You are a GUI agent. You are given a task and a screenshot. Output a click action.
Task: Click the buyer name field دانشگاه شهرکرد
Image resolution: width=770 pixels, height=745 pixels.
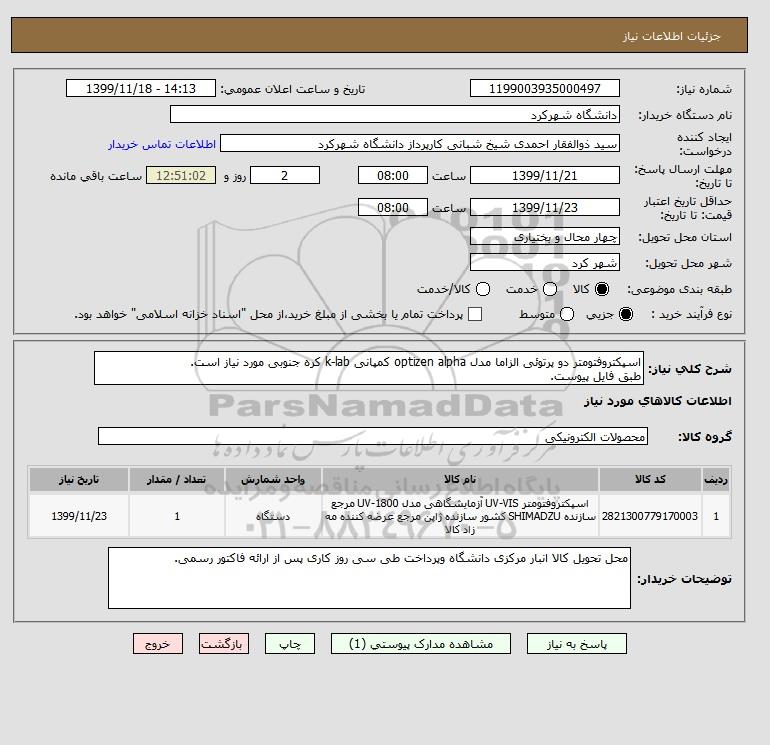point(395,114)
